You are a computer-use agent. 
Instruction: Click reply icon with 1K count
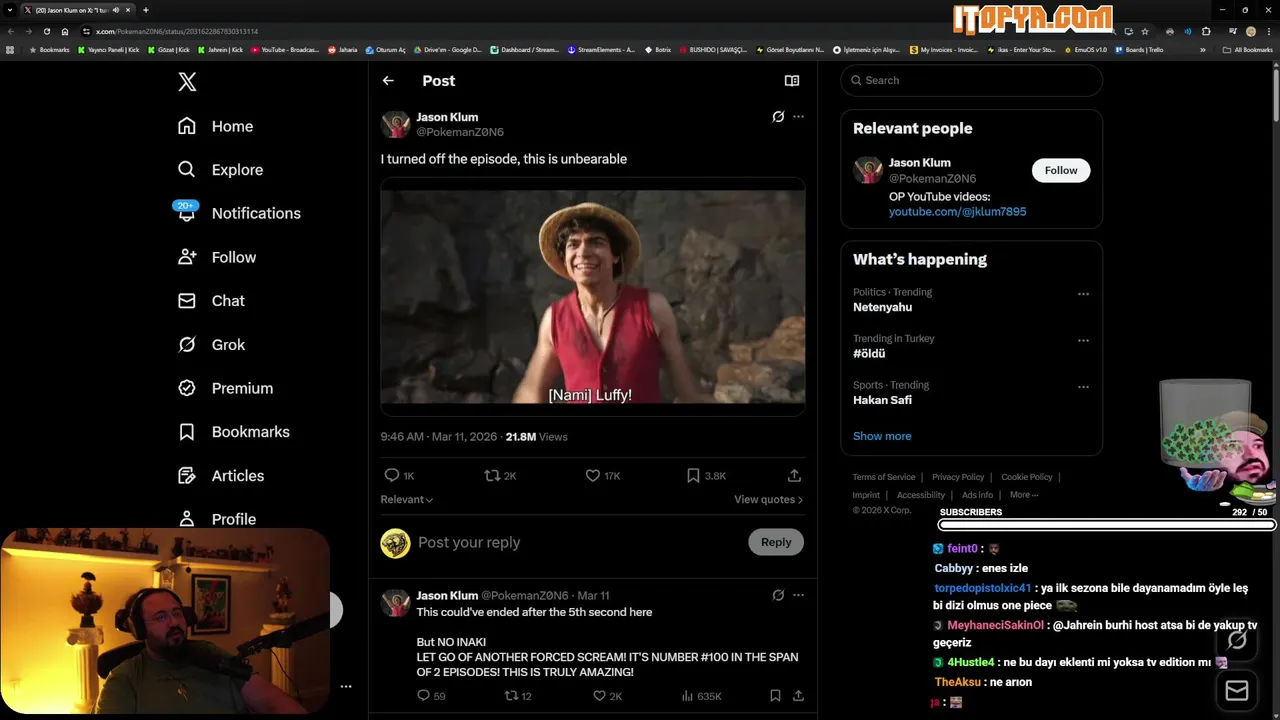[x=399, y=476]
